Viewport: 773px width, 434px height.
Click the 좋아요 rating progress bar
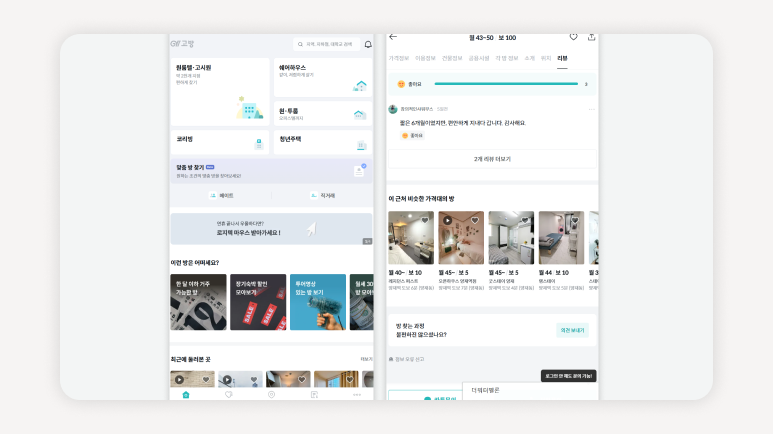pos(506,84)
